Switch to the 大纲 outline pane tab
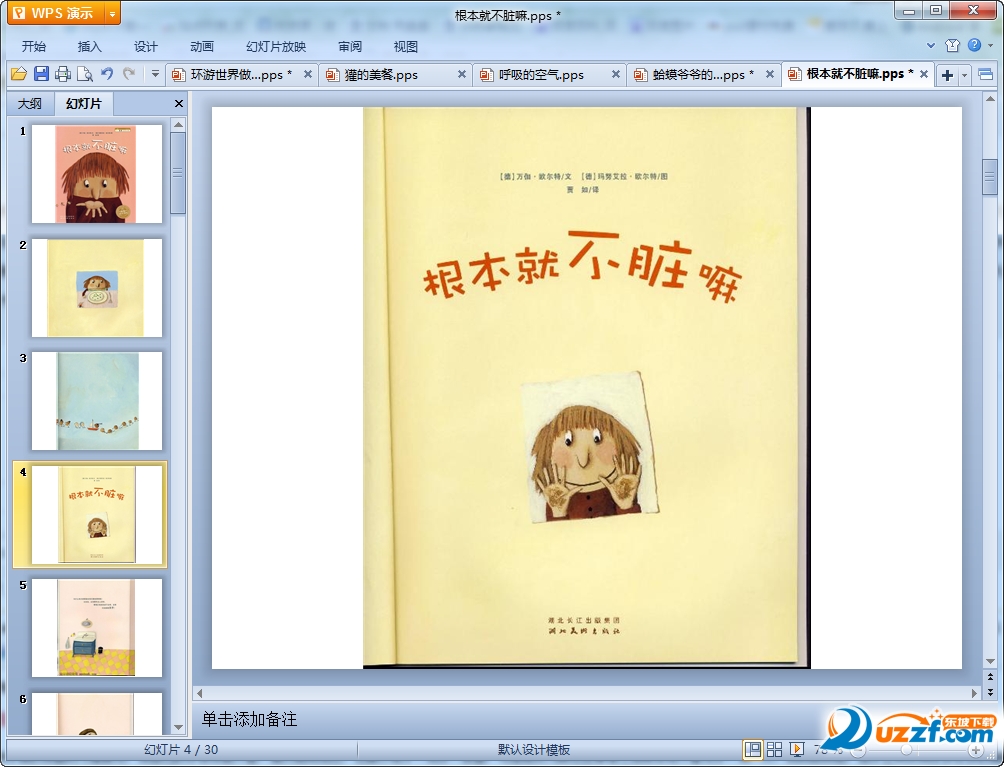 (x=29, y=103)
